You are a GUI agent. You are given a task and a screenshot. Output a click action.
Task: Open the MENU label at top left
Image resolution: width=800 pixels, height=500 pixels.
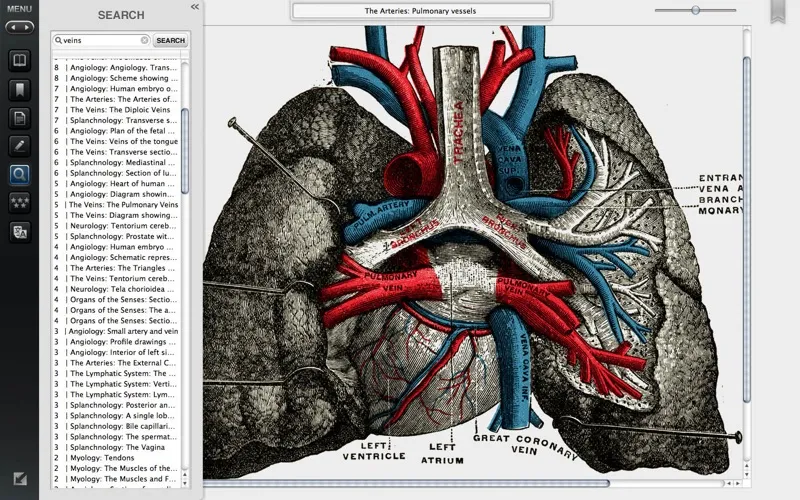tap(19, 9)
